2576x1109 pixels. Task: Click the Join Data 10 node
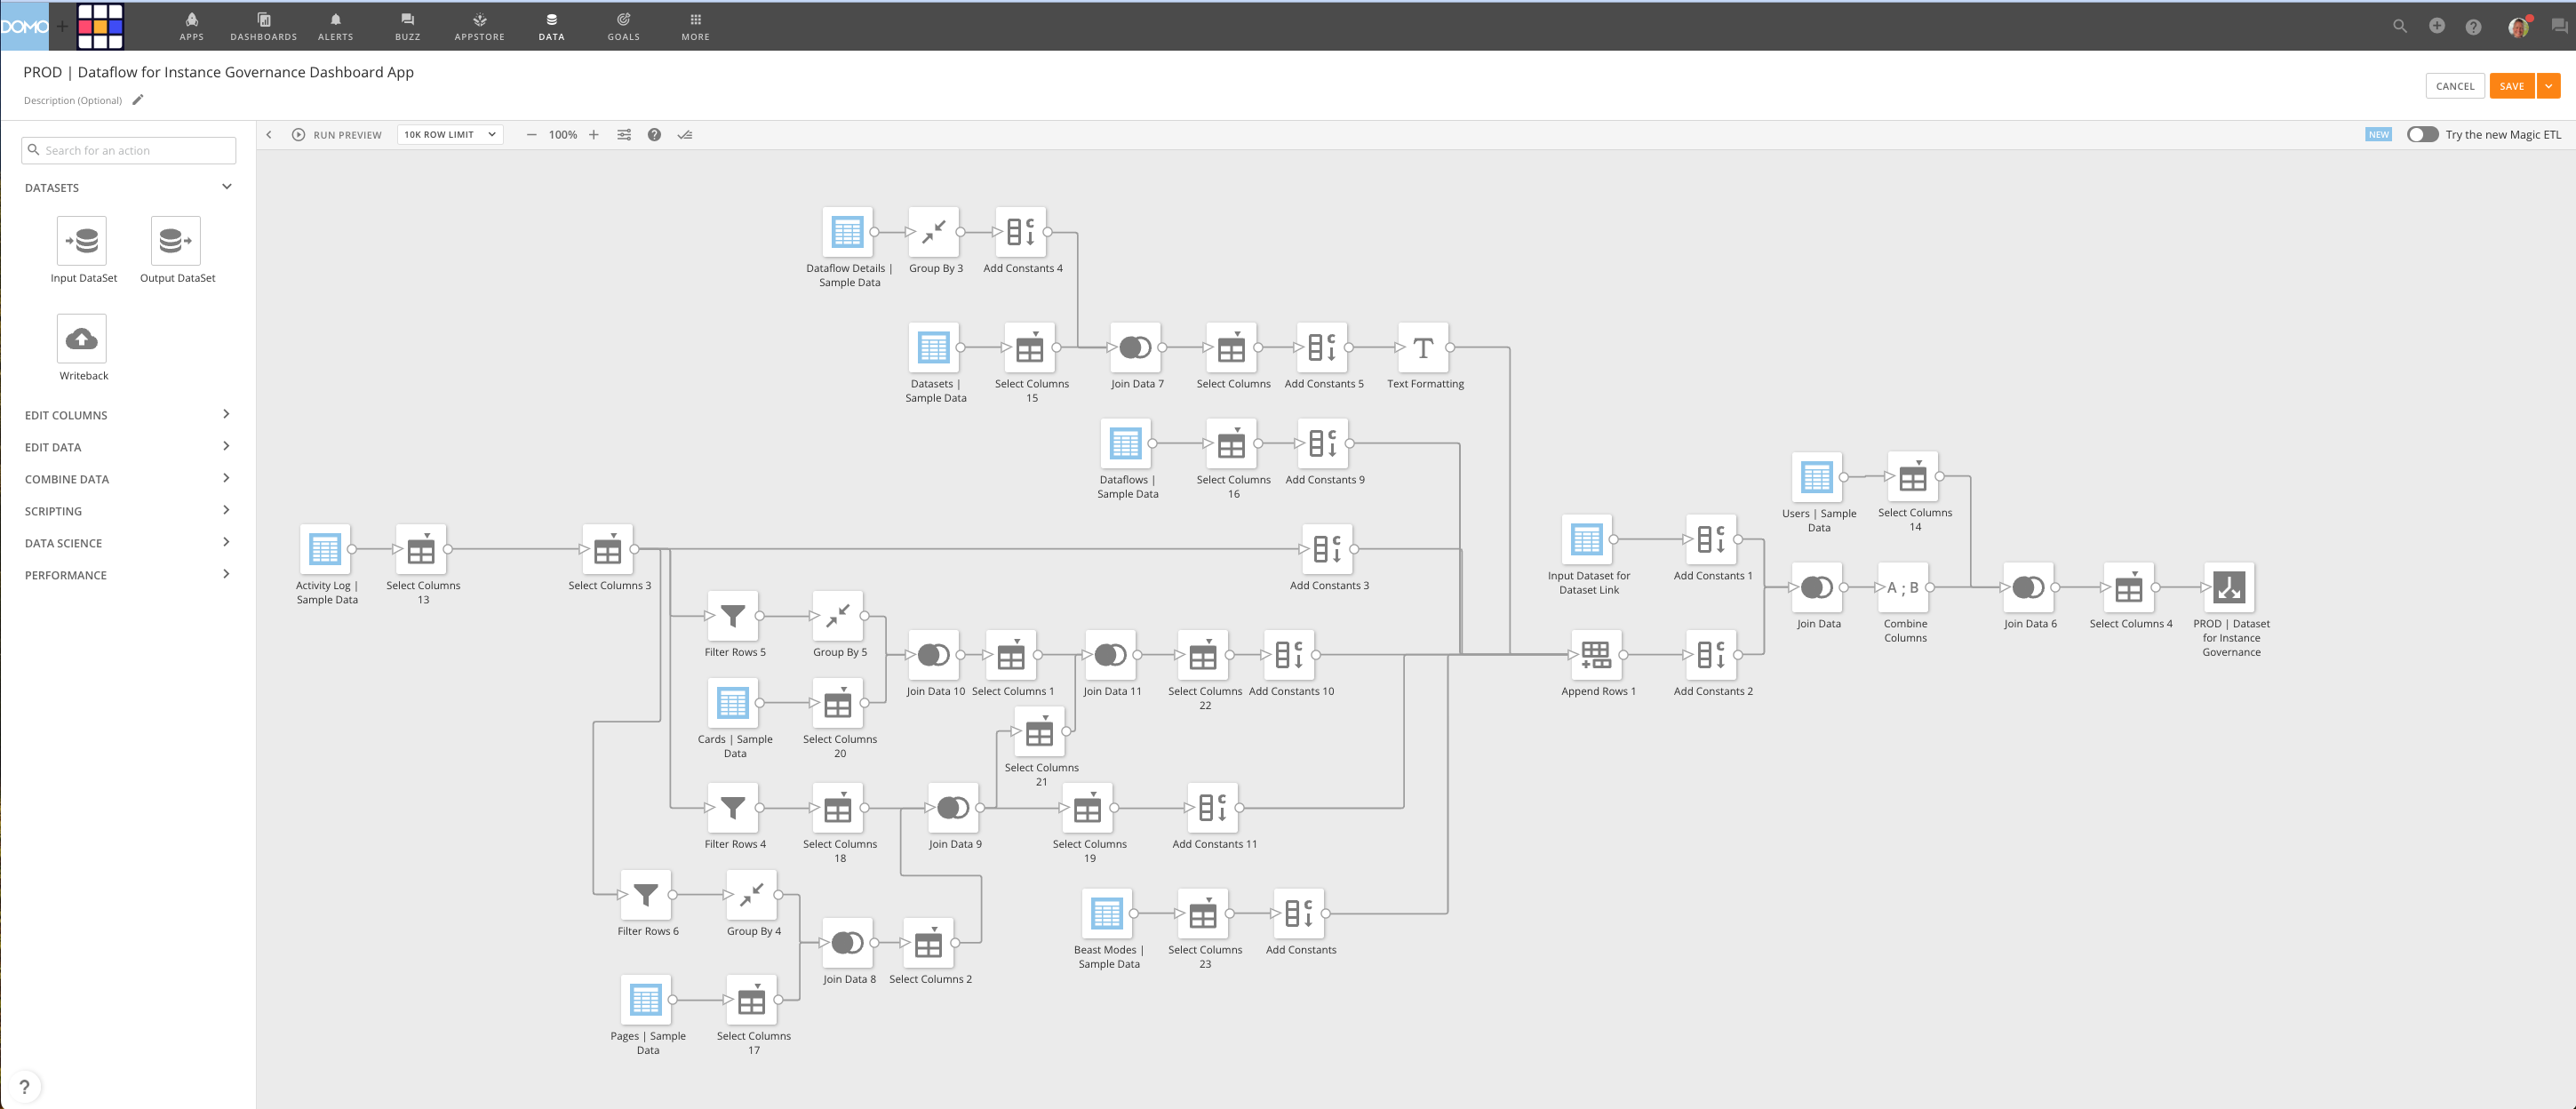coord(934,655)
